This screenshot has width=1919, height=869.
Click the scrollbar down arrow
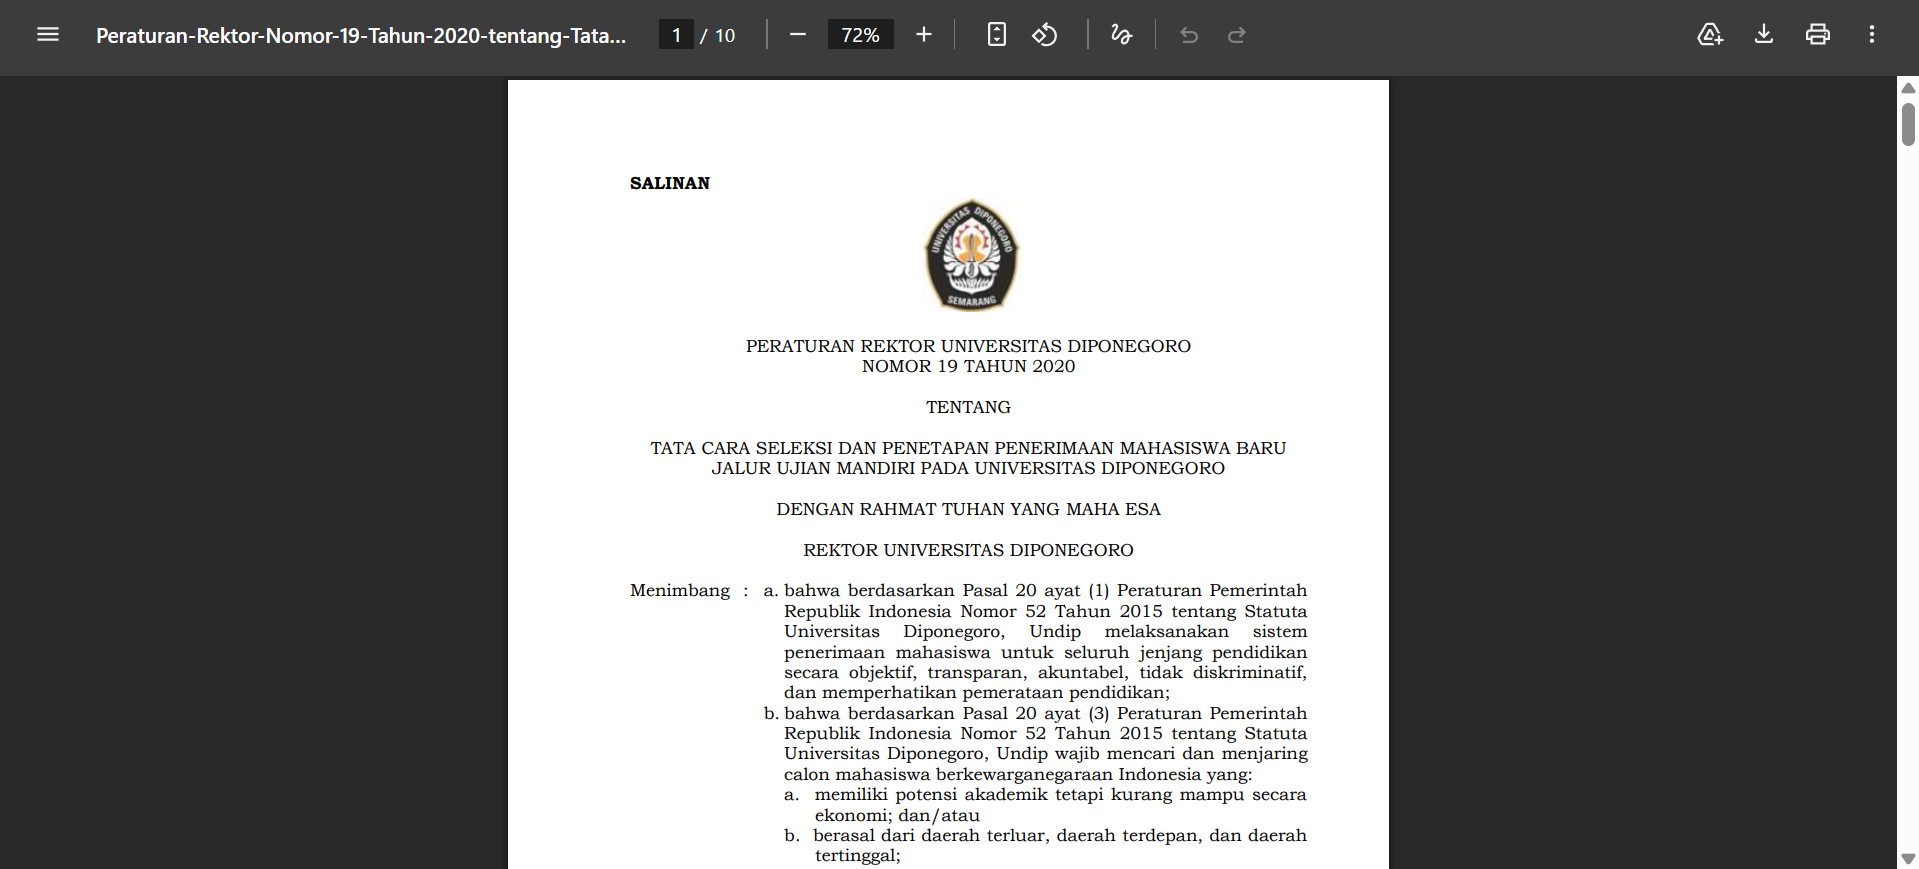1908,859
